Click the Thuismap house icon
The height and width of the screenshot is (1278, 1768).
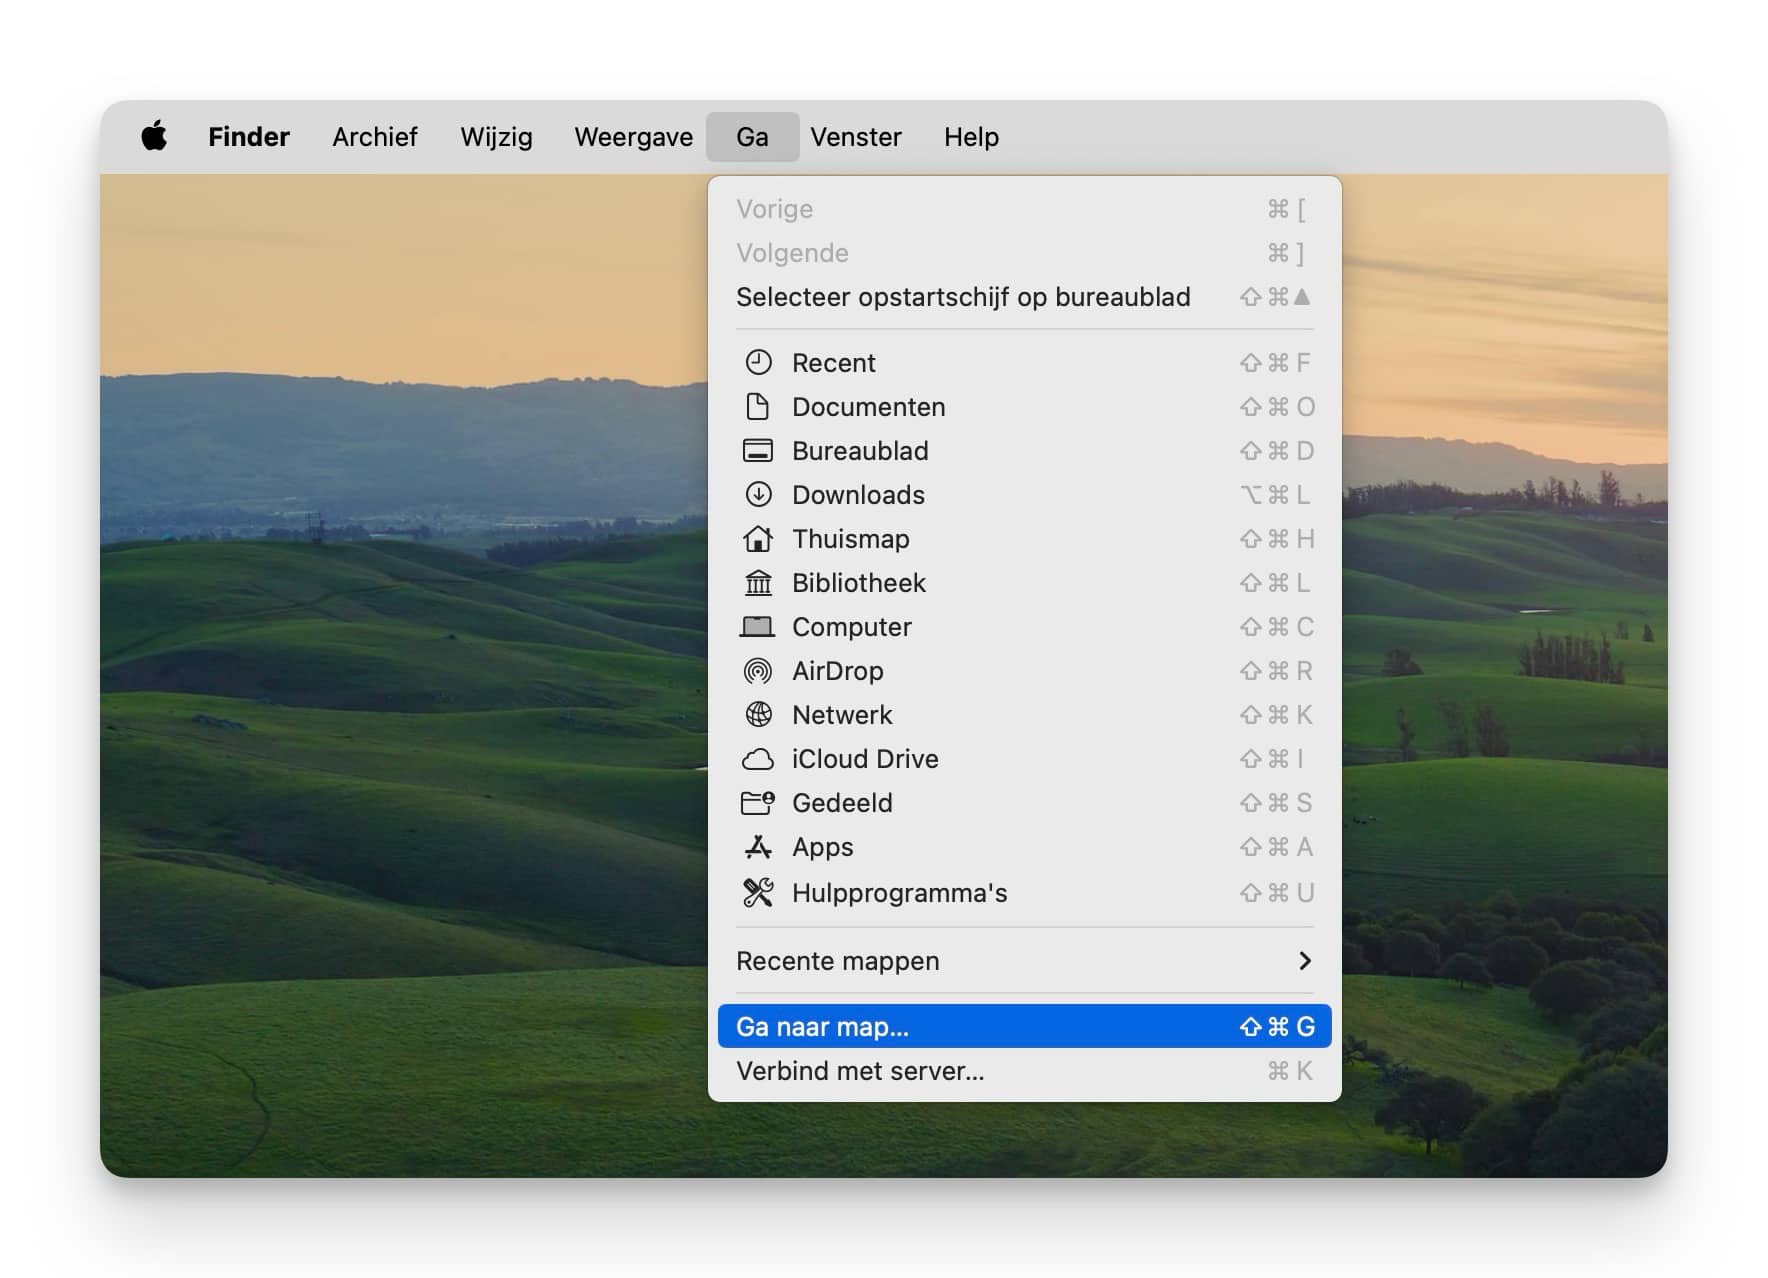tap(758, 538)
